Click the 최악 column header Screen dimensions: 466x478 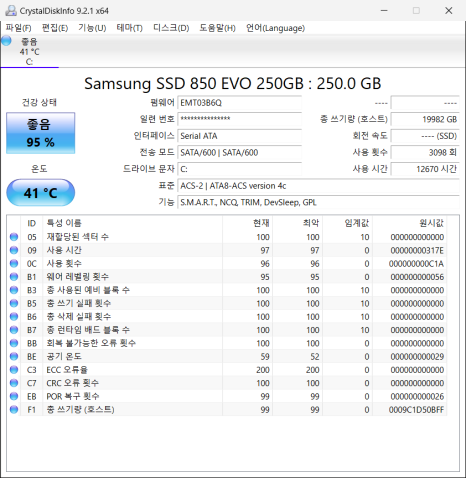[298, 223]
